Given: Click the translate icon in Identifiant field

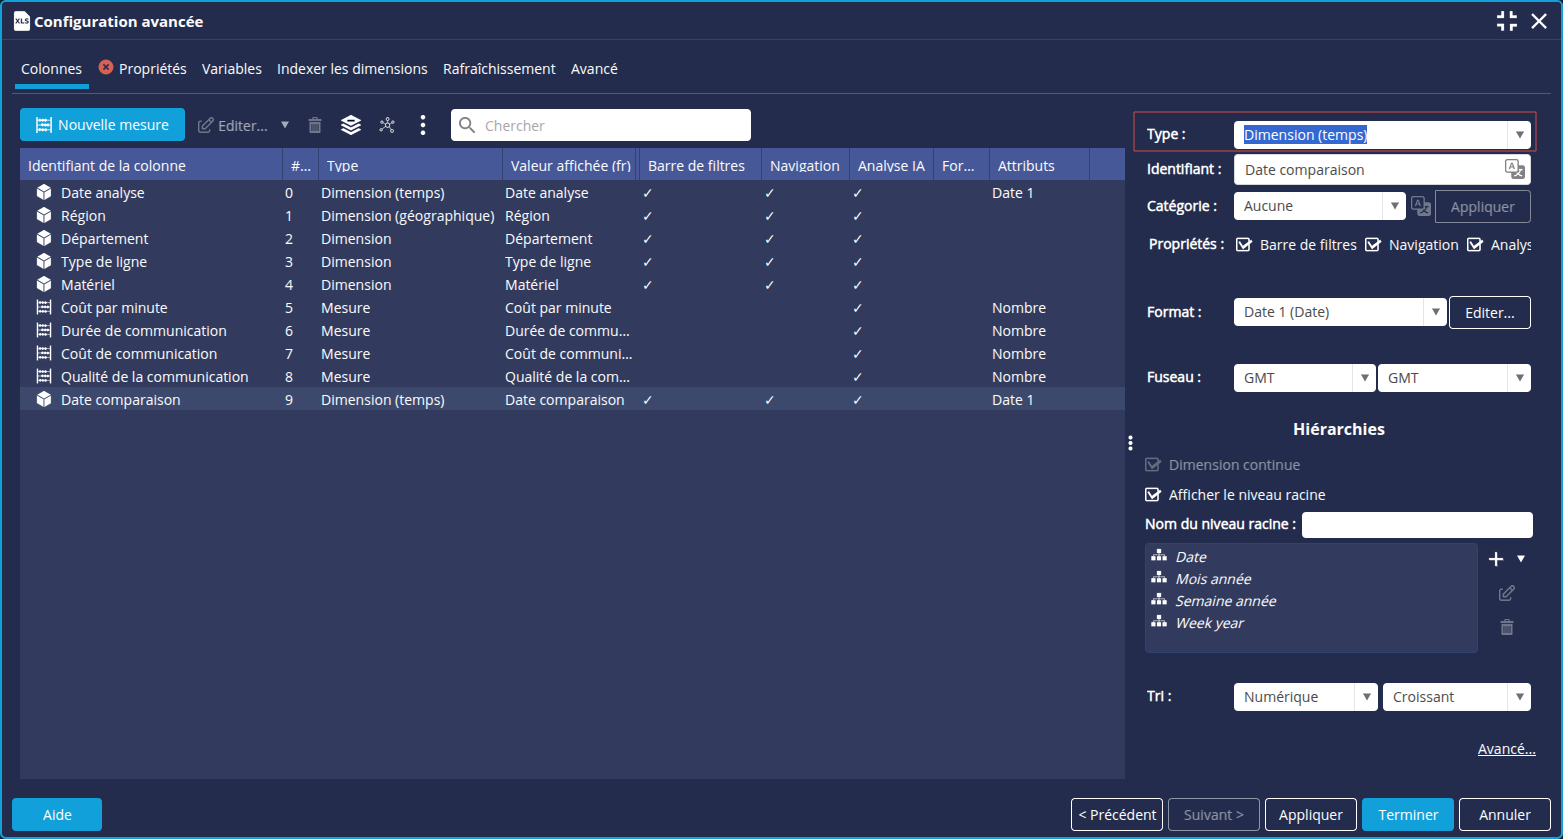Looking at the screenshot, I should pos(1514,169).
